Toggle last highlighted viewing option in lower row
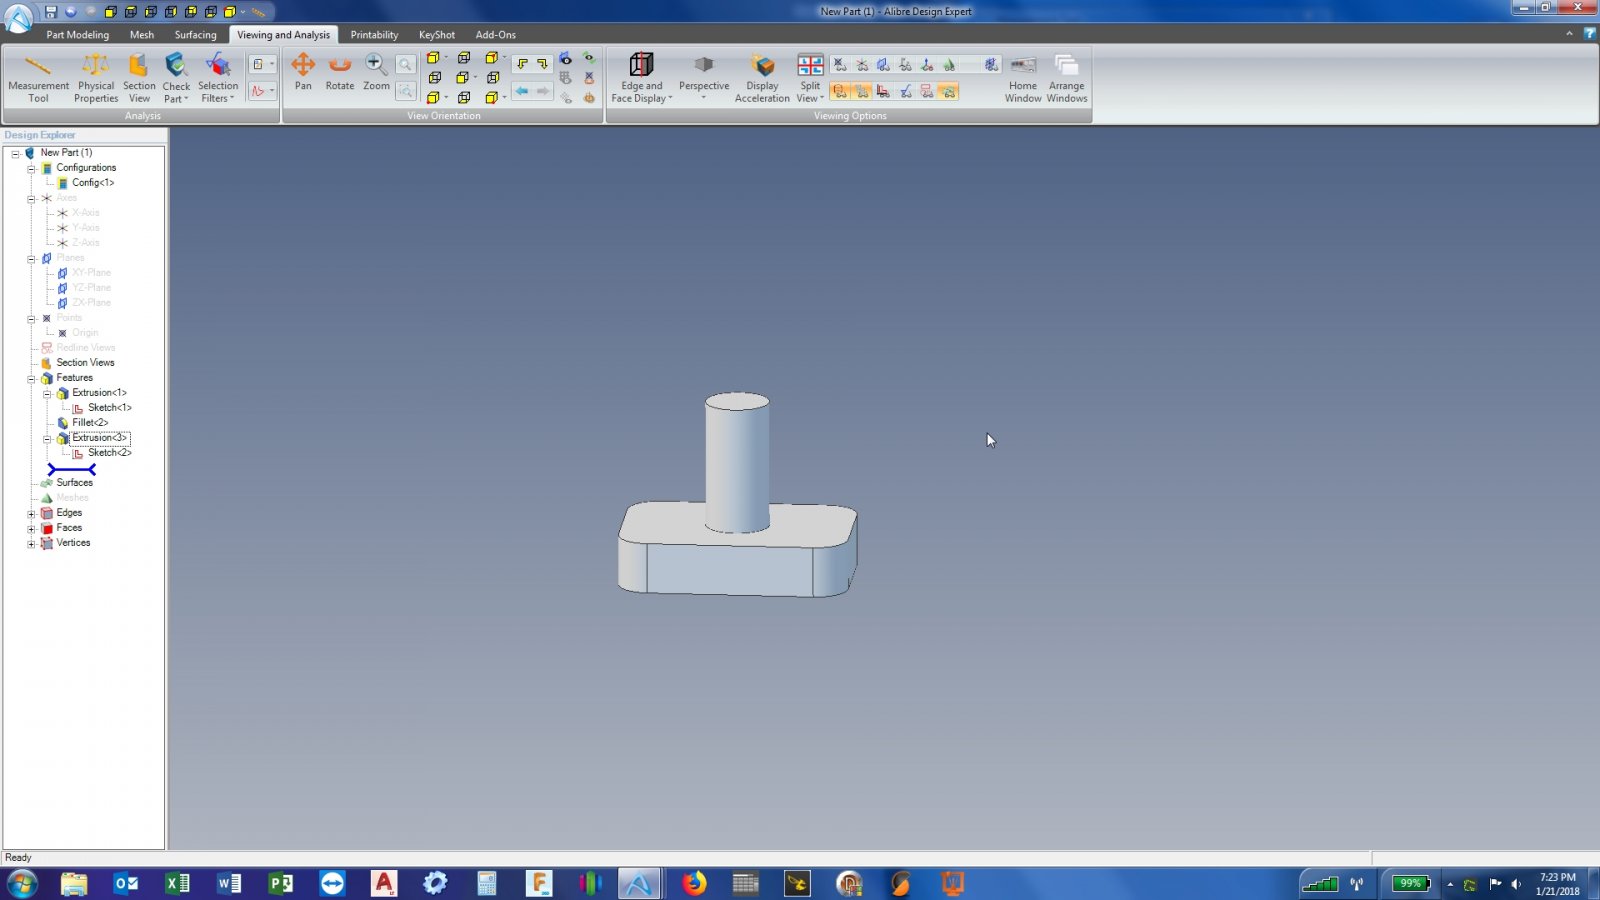This screenshot has width=1600, height=900. (x=948, y=91)
